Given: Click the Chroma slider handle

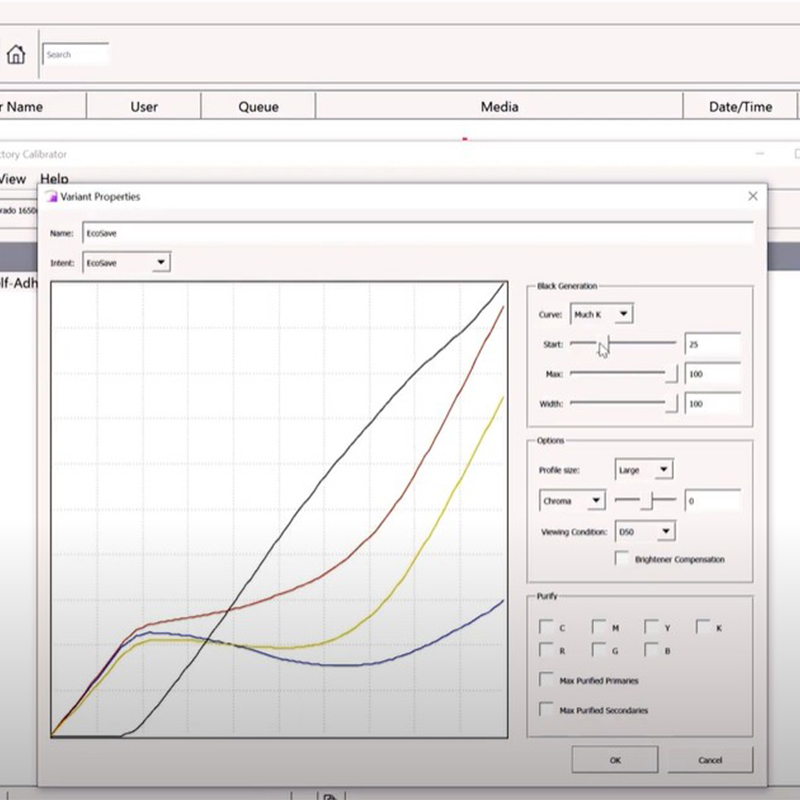Looking at the screenshot, I should coord(647,501).
